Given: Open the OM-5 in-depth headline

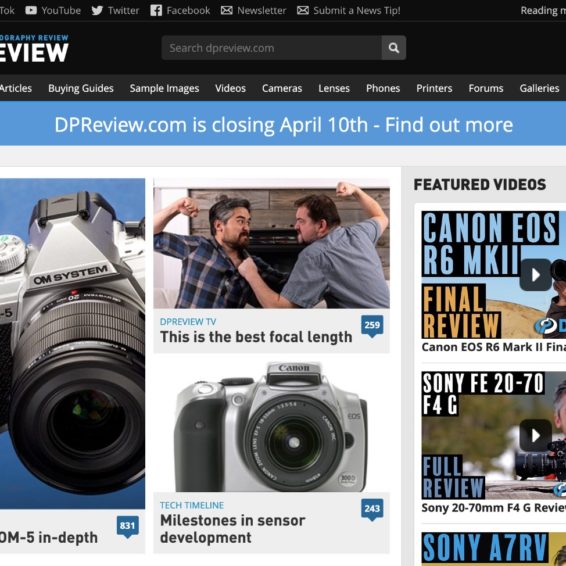Looking at the screenshot, I should (x=49, y=537).
